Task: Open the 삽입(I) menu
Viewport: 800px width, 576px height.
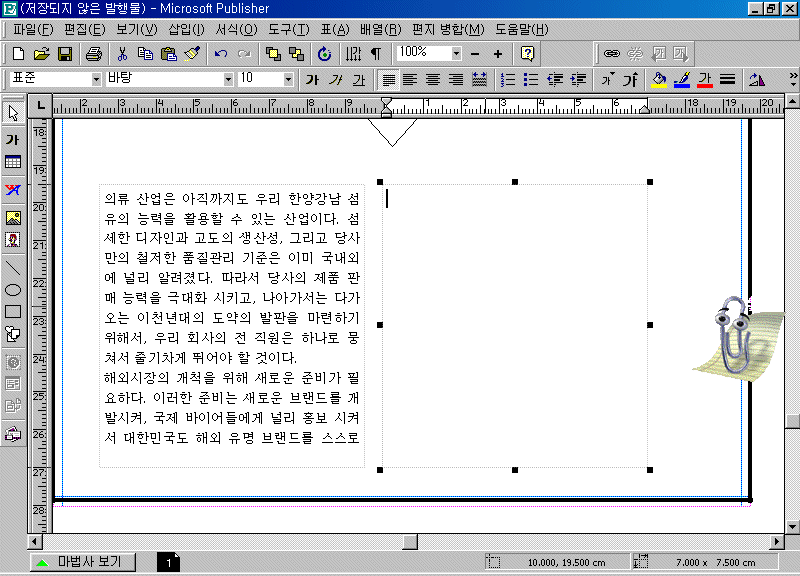Action: click(186, 29)
